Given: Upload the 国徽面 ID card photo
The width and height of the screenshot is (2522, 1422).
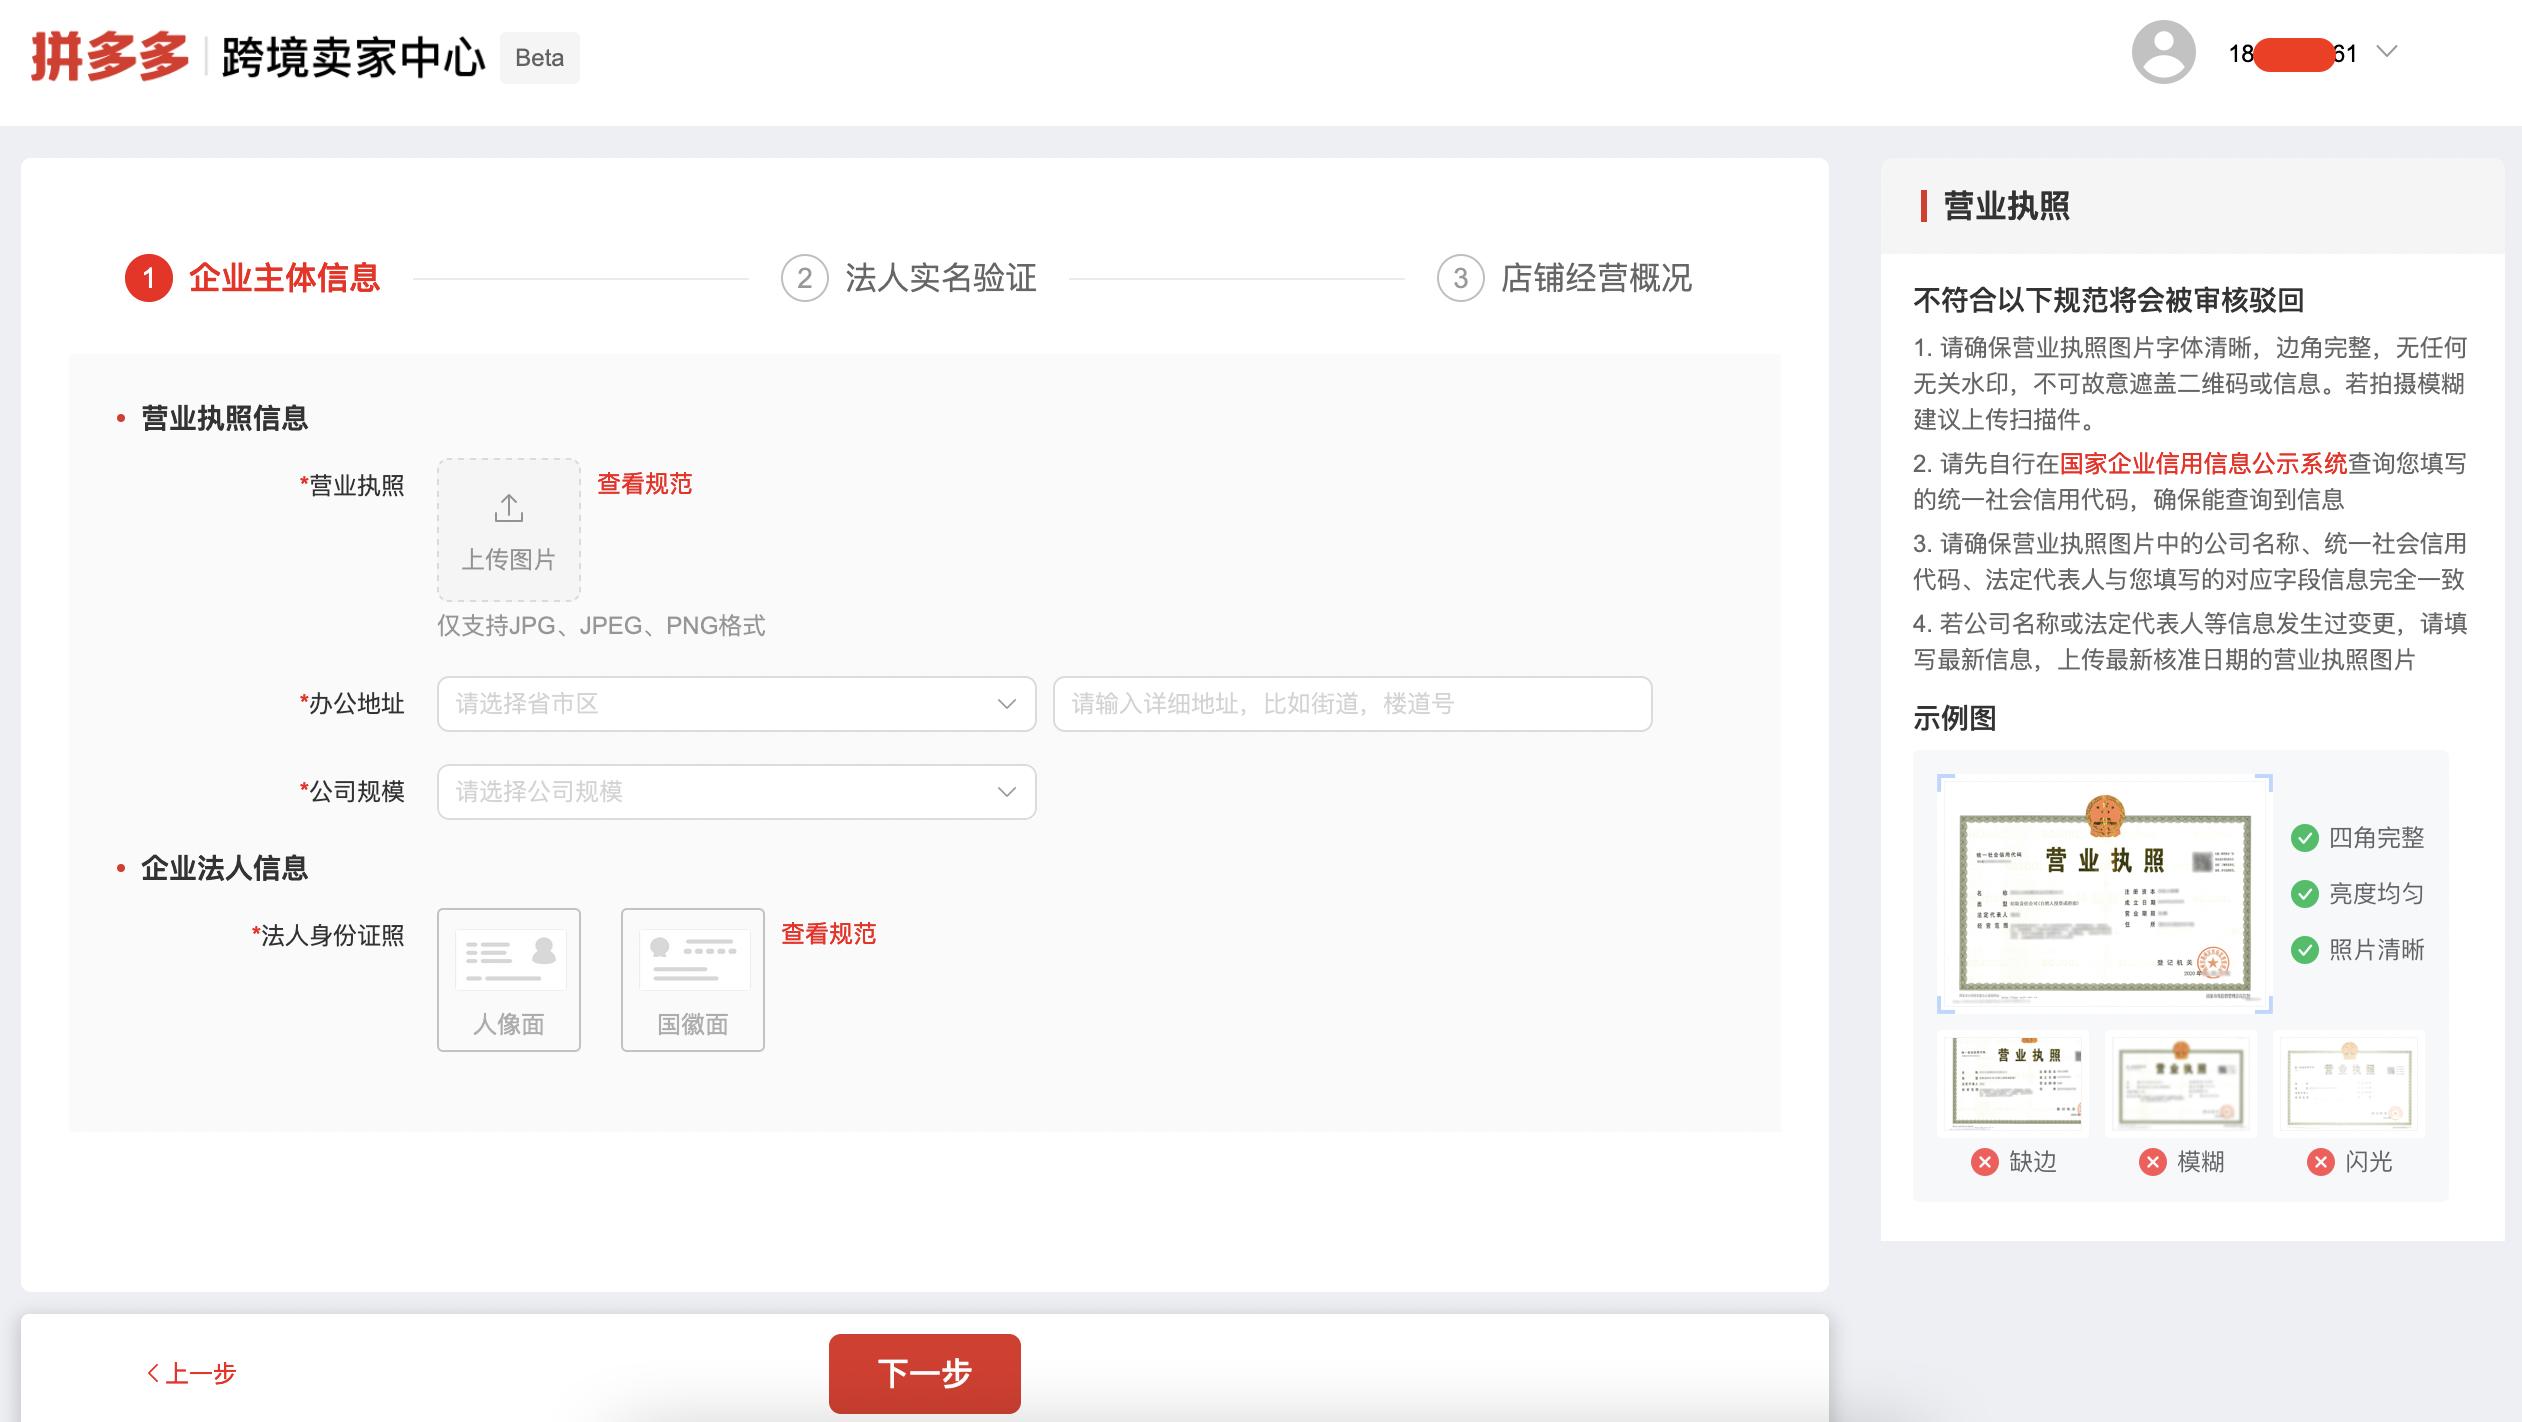Looking at the screenshot, I should tap(692, 978).
